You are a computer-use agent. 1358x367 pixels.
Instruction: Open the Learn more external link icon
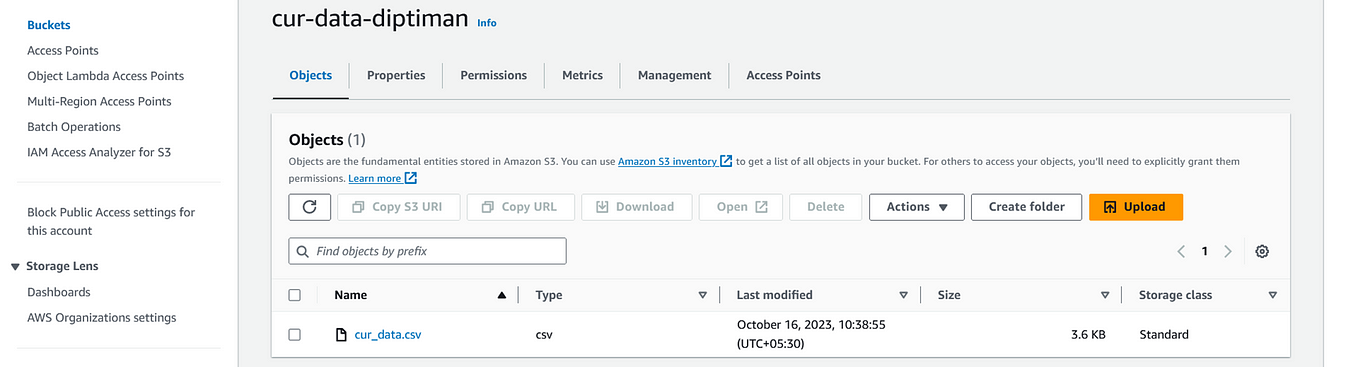pos(411,178)
